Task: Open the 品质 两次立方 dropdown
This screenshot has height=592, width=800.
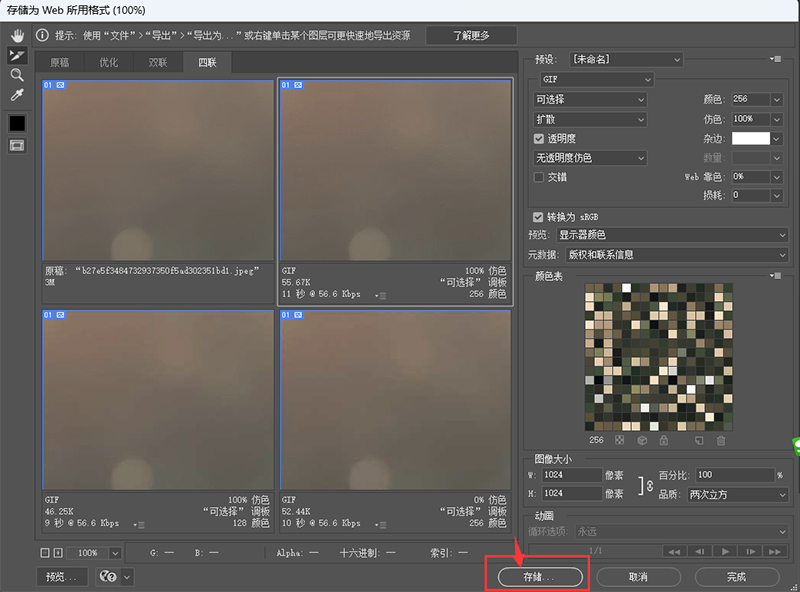Action: [737, 495]
